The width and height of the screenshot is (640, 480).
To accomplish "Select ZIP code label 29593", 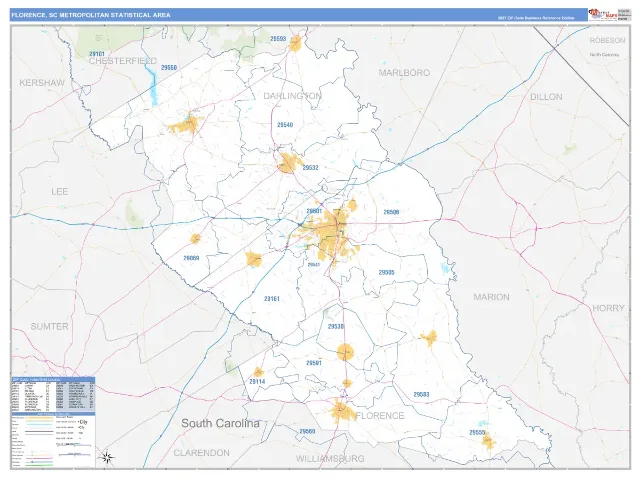I will click(x=278, y=39).
